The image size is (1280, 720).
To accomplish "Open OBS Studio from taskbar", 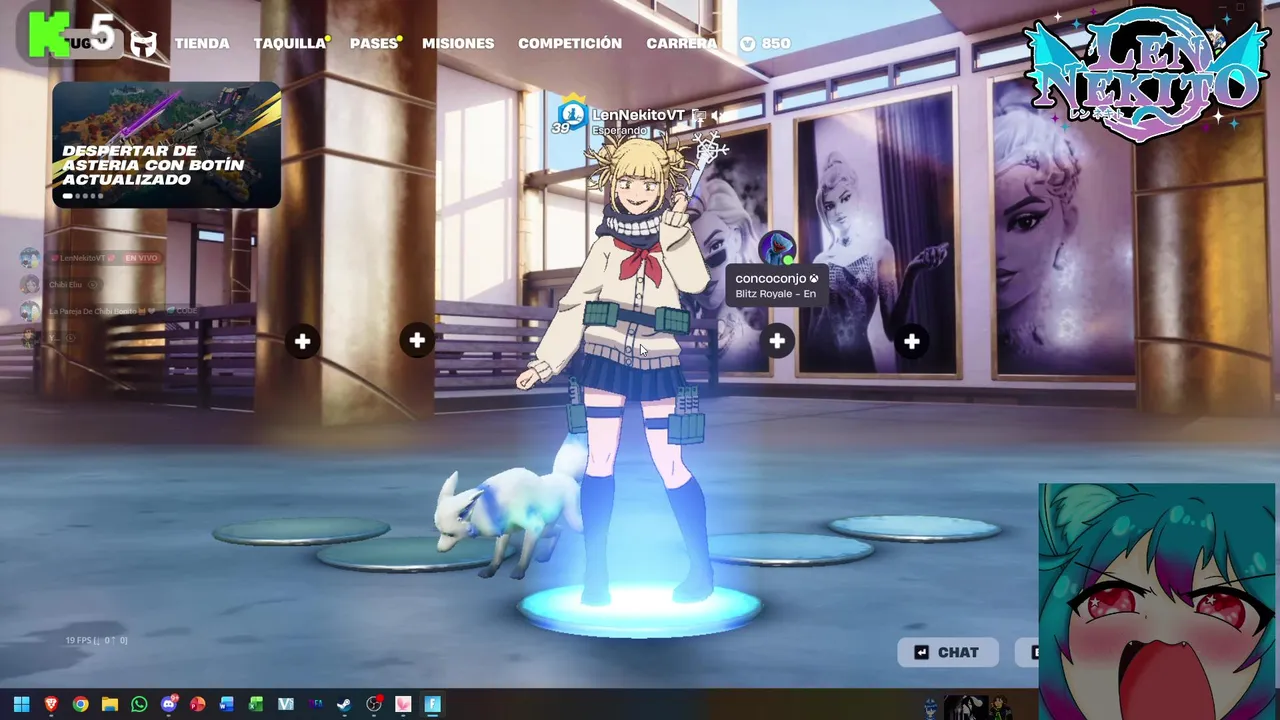I will (374, 704).
